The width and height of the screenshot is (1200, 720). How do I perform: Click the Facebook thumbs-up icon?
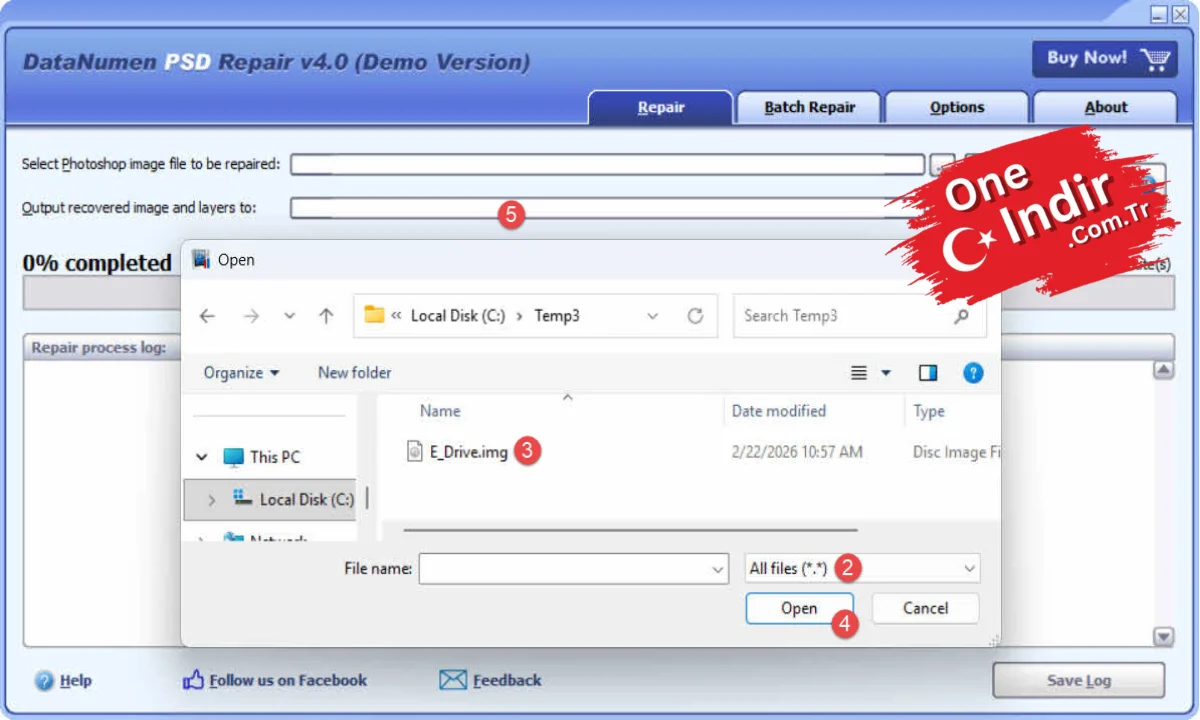coord(193,681)
